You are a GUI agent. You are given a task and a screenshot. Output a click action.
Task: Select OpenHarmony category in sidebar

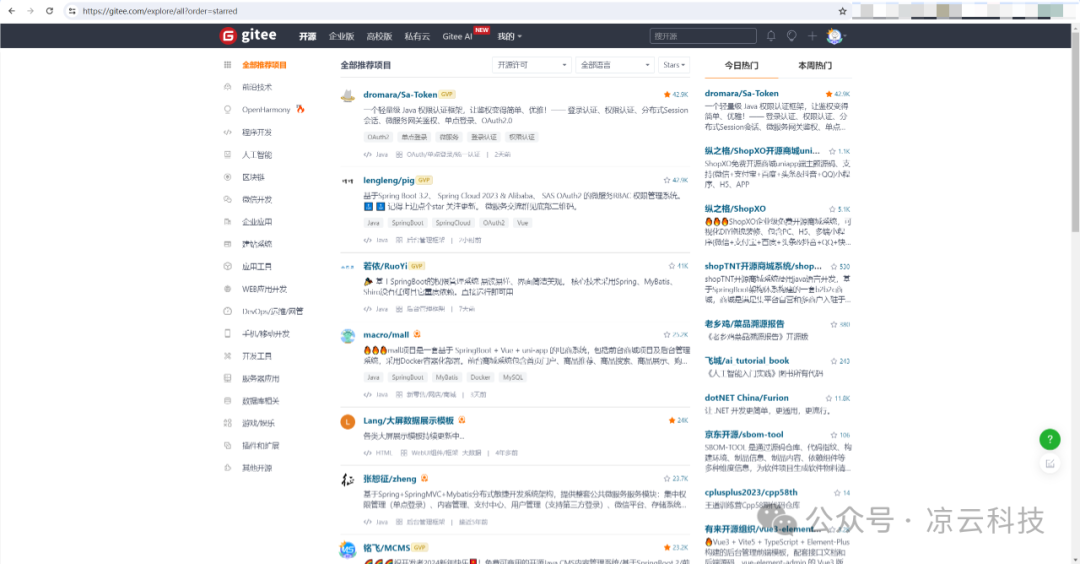coord(266,109)
